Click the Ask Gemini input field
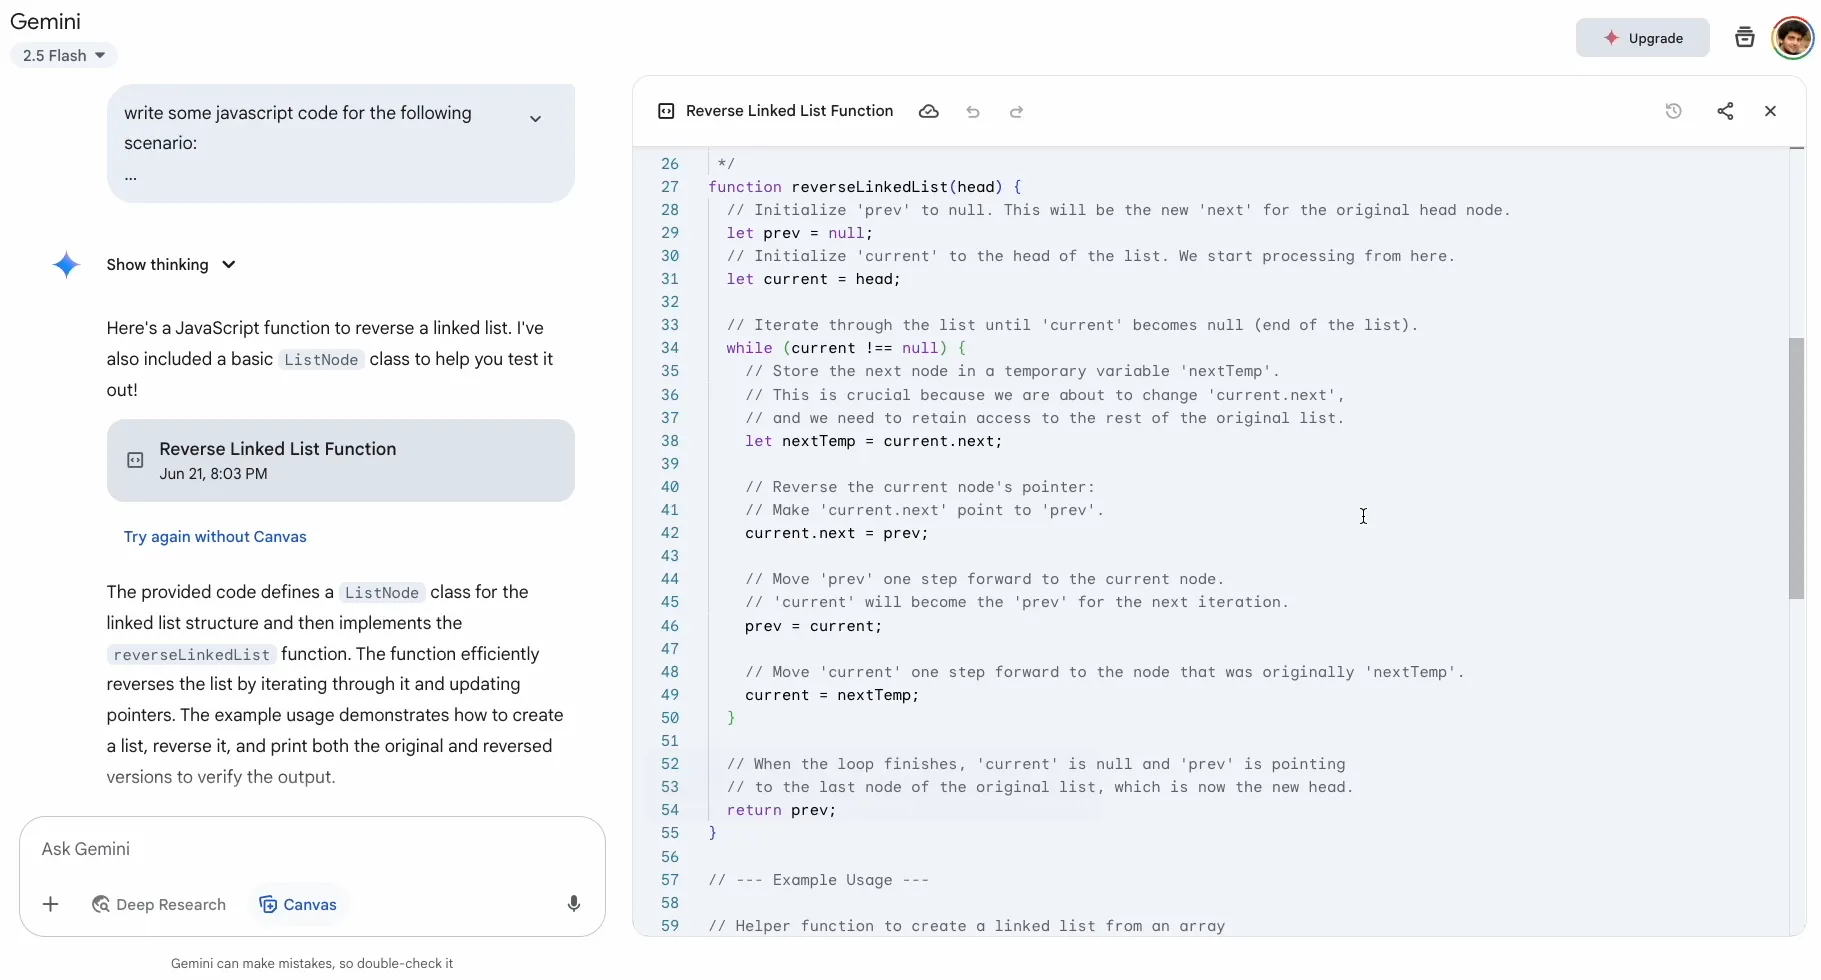The height and width of the screenshot is (980, 1821). [300, 849]
